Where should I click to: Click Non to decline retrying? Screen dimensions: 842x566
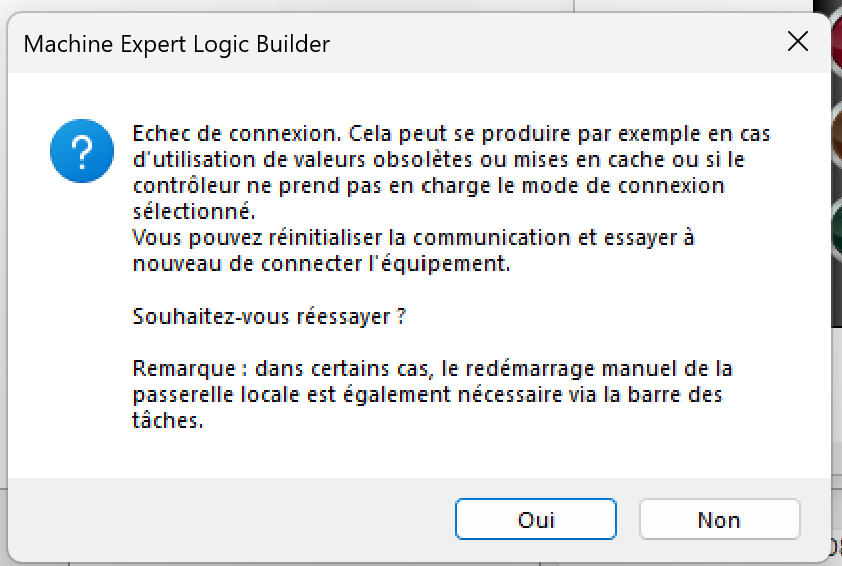719,520
